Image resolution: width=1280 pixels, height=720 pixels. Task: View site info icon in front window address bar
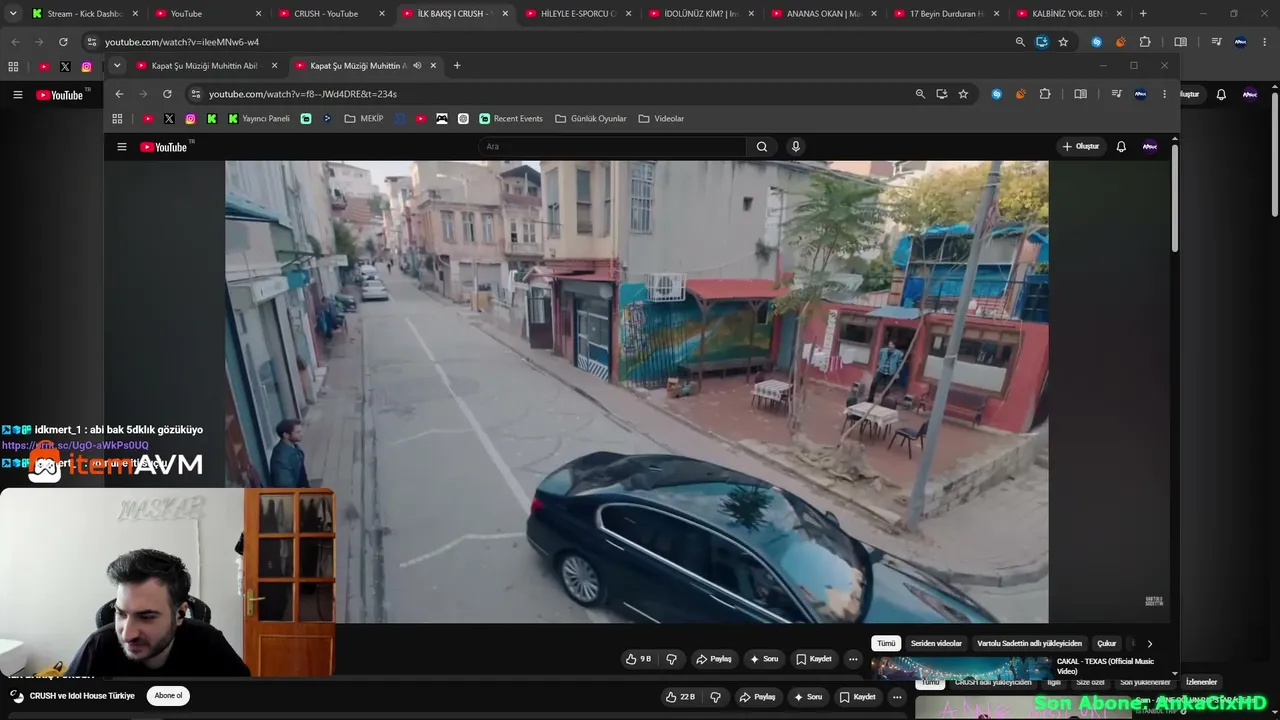[x=196, y=94]
